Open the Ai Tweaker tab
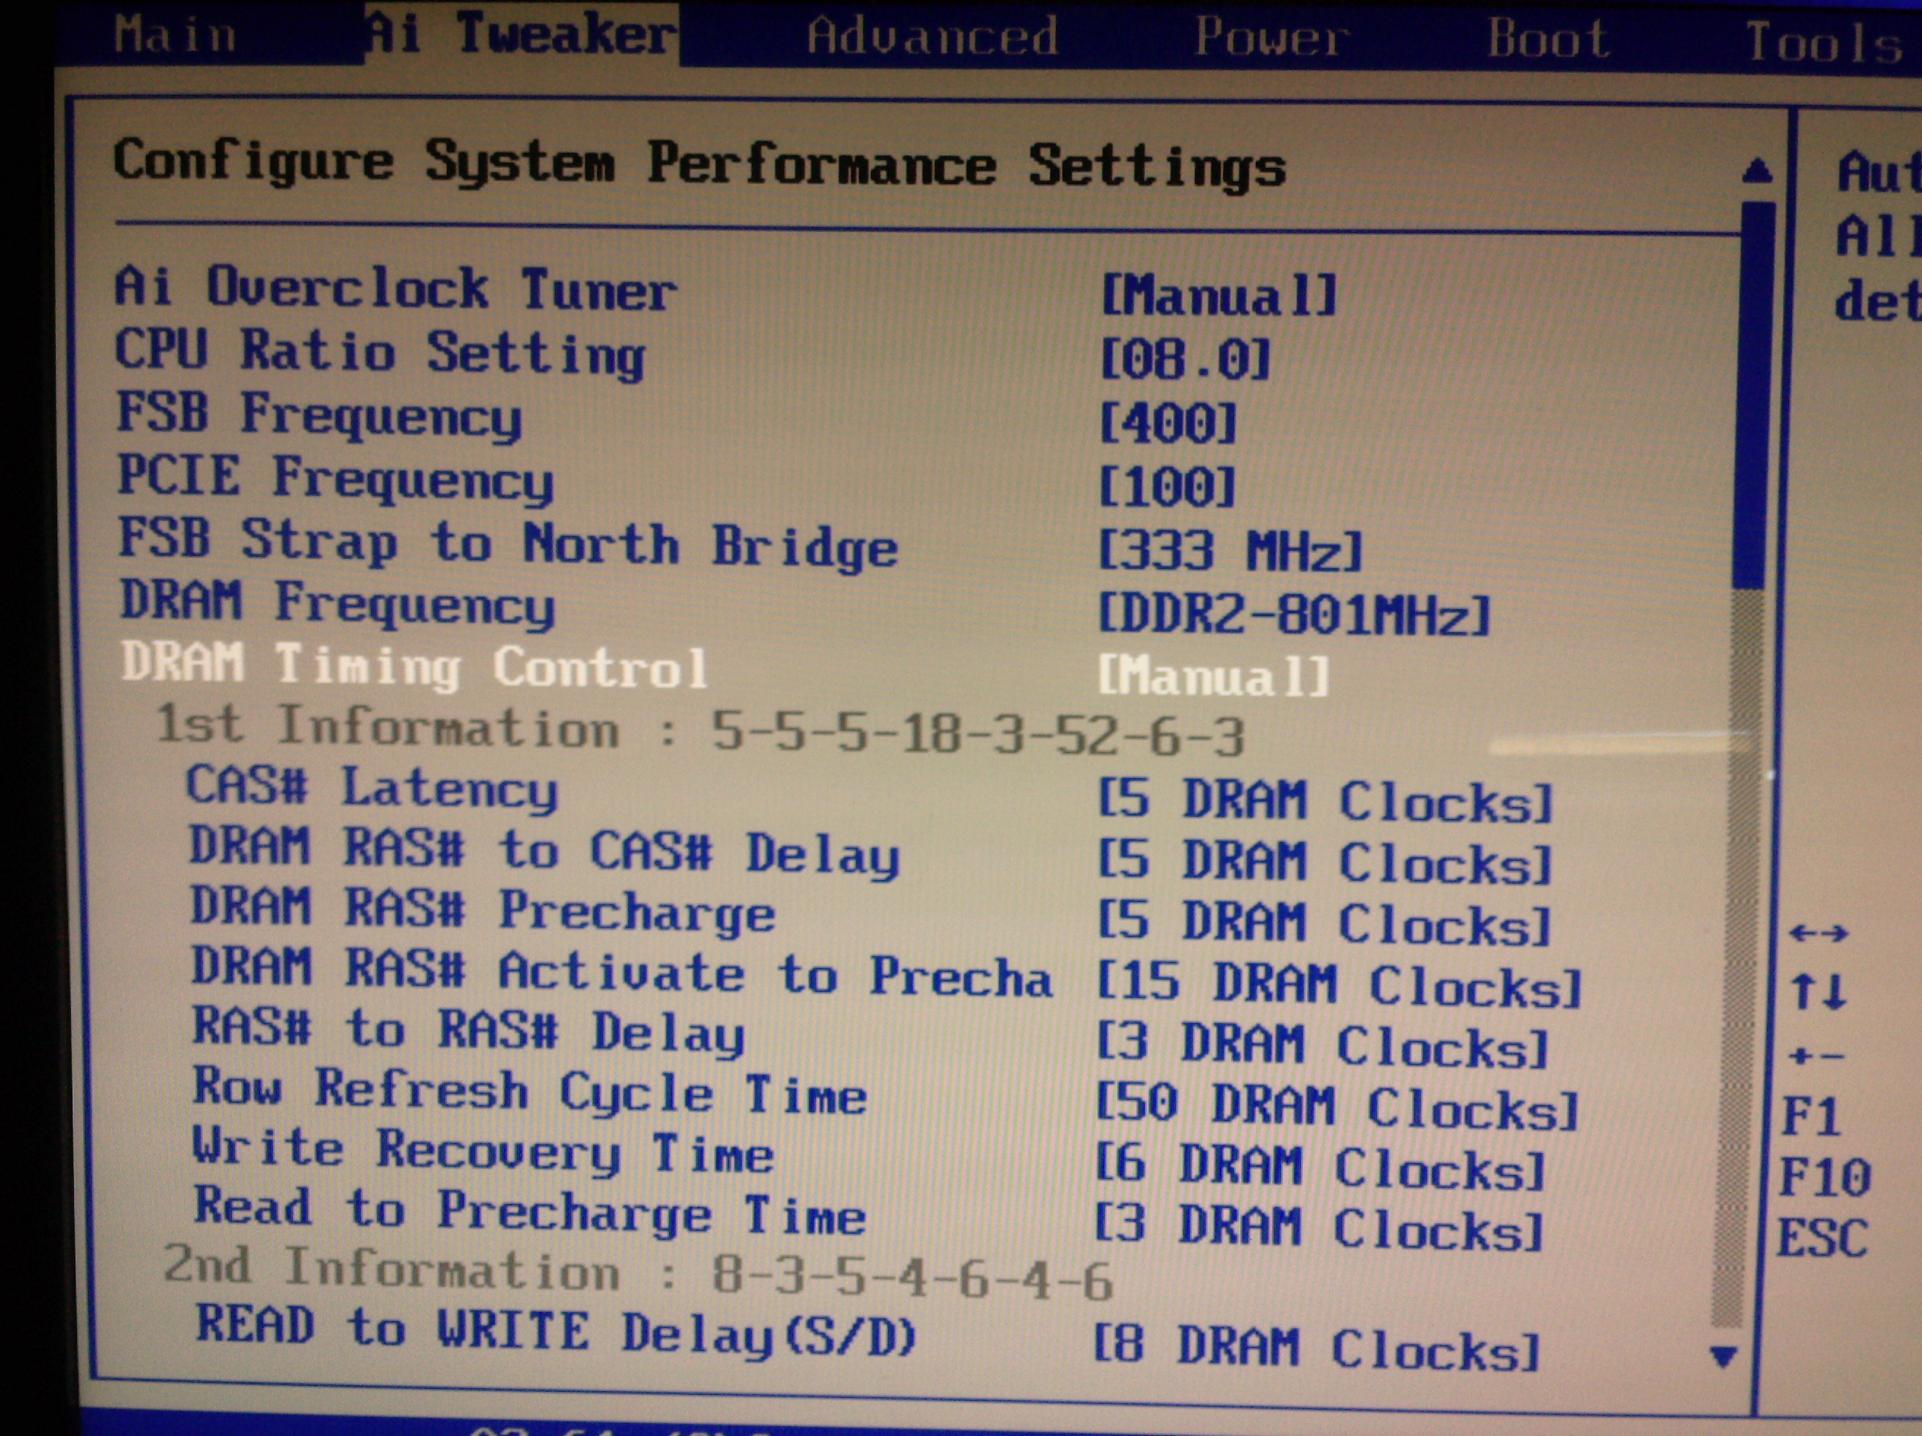 521,34
